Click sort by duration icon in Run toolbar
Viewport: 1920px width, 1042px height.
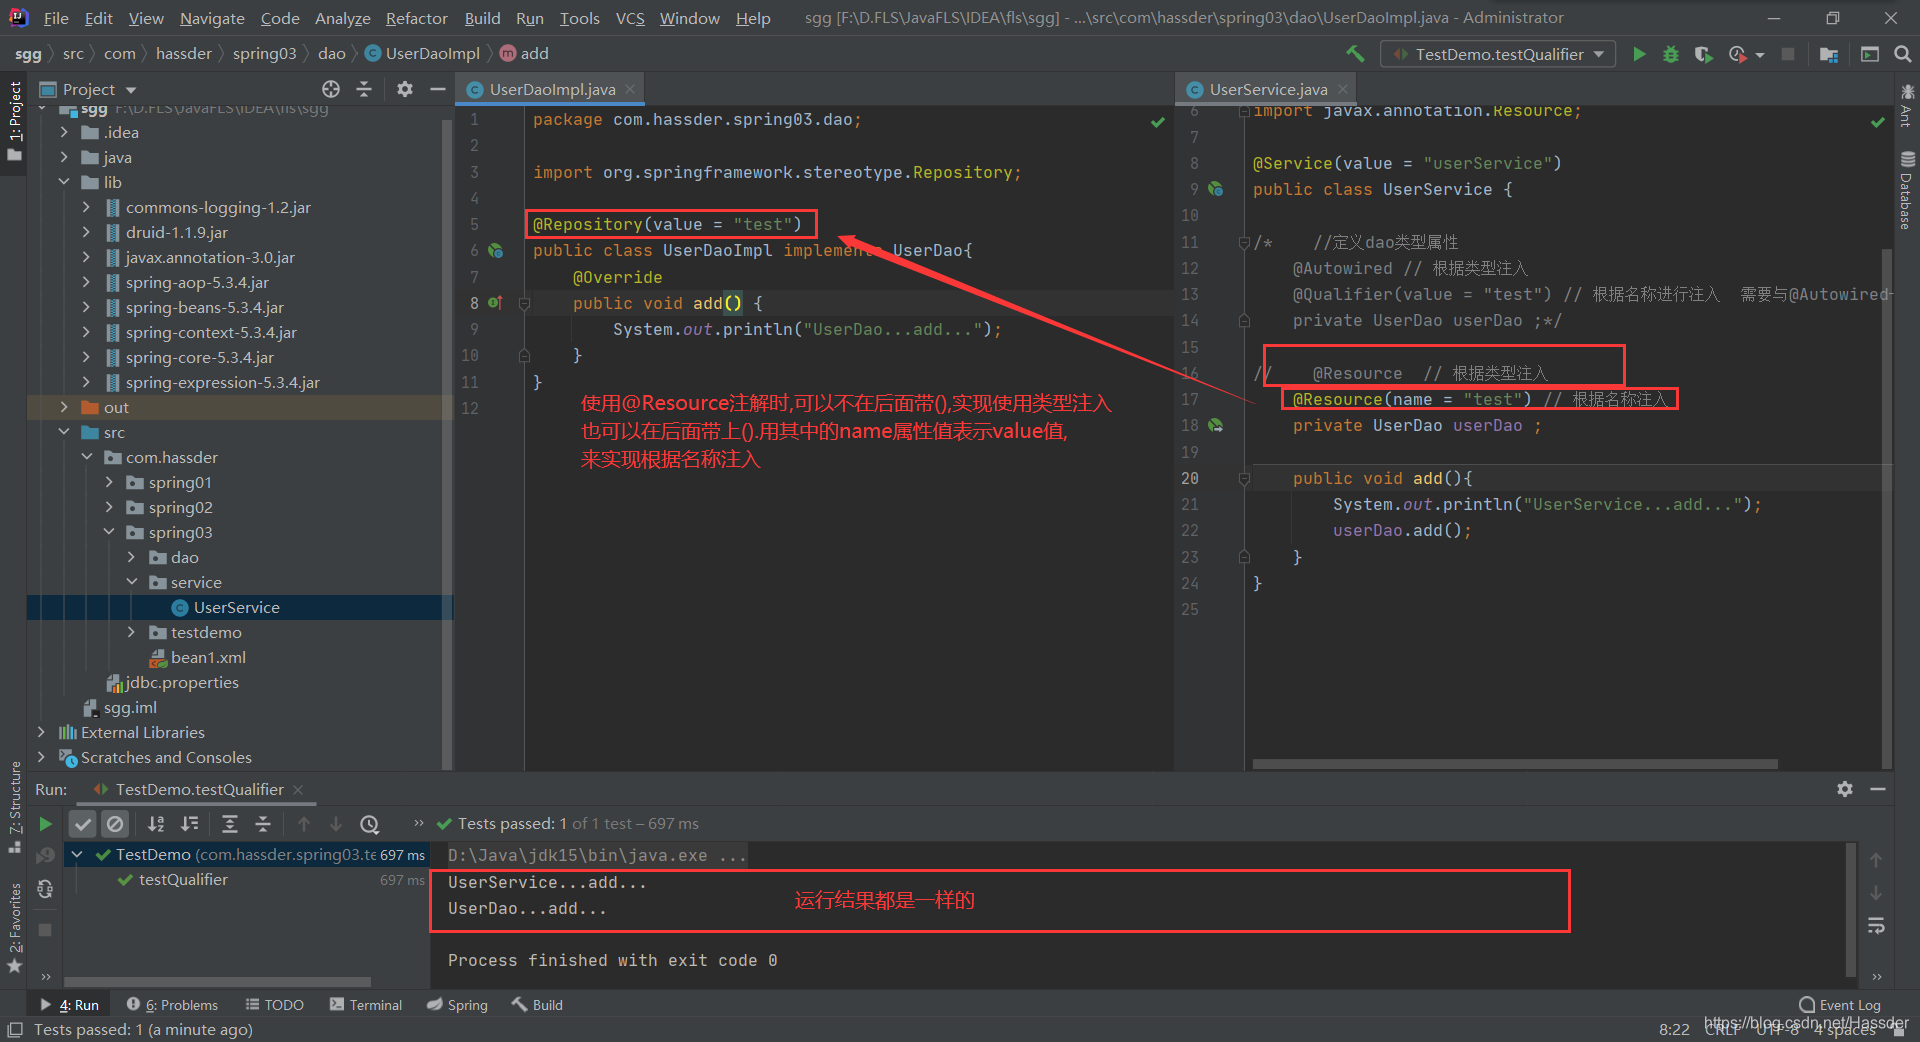pyautogui.click(x=189, y=824)
